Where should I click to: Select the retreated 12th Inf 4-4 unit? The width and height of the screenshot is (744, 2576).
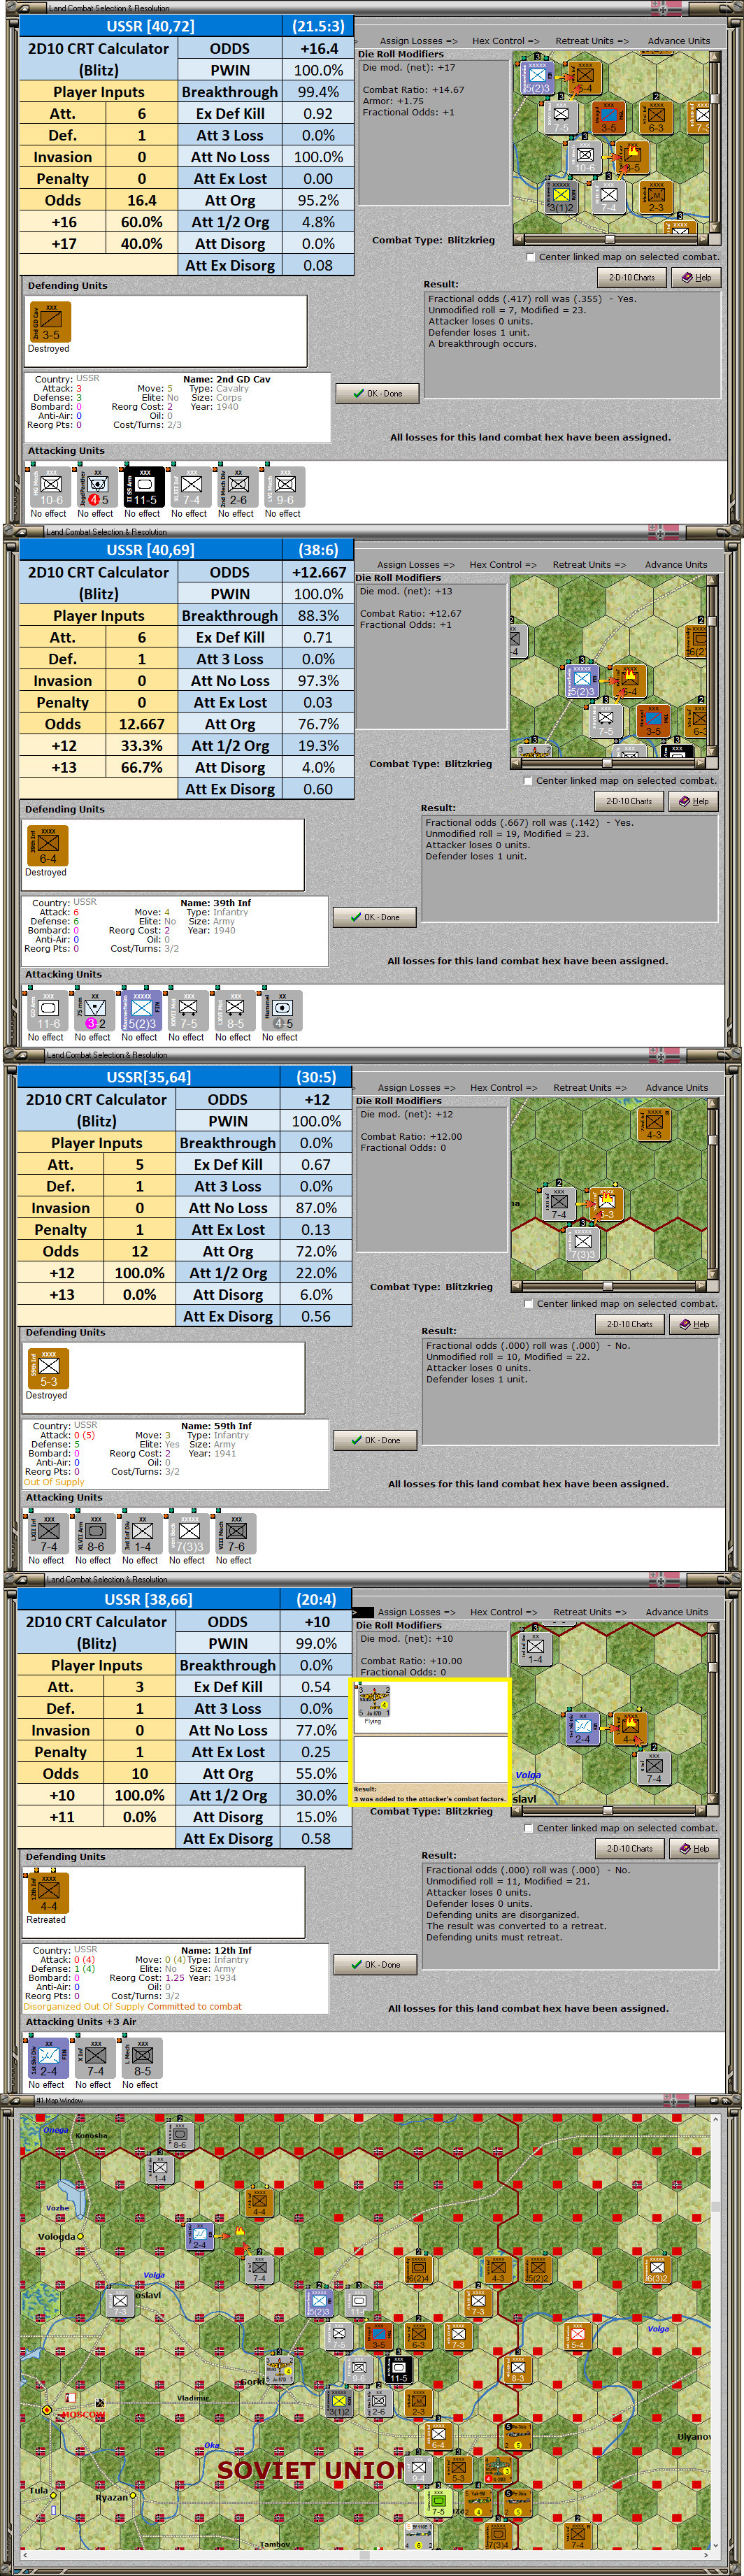coord(47,1893)
